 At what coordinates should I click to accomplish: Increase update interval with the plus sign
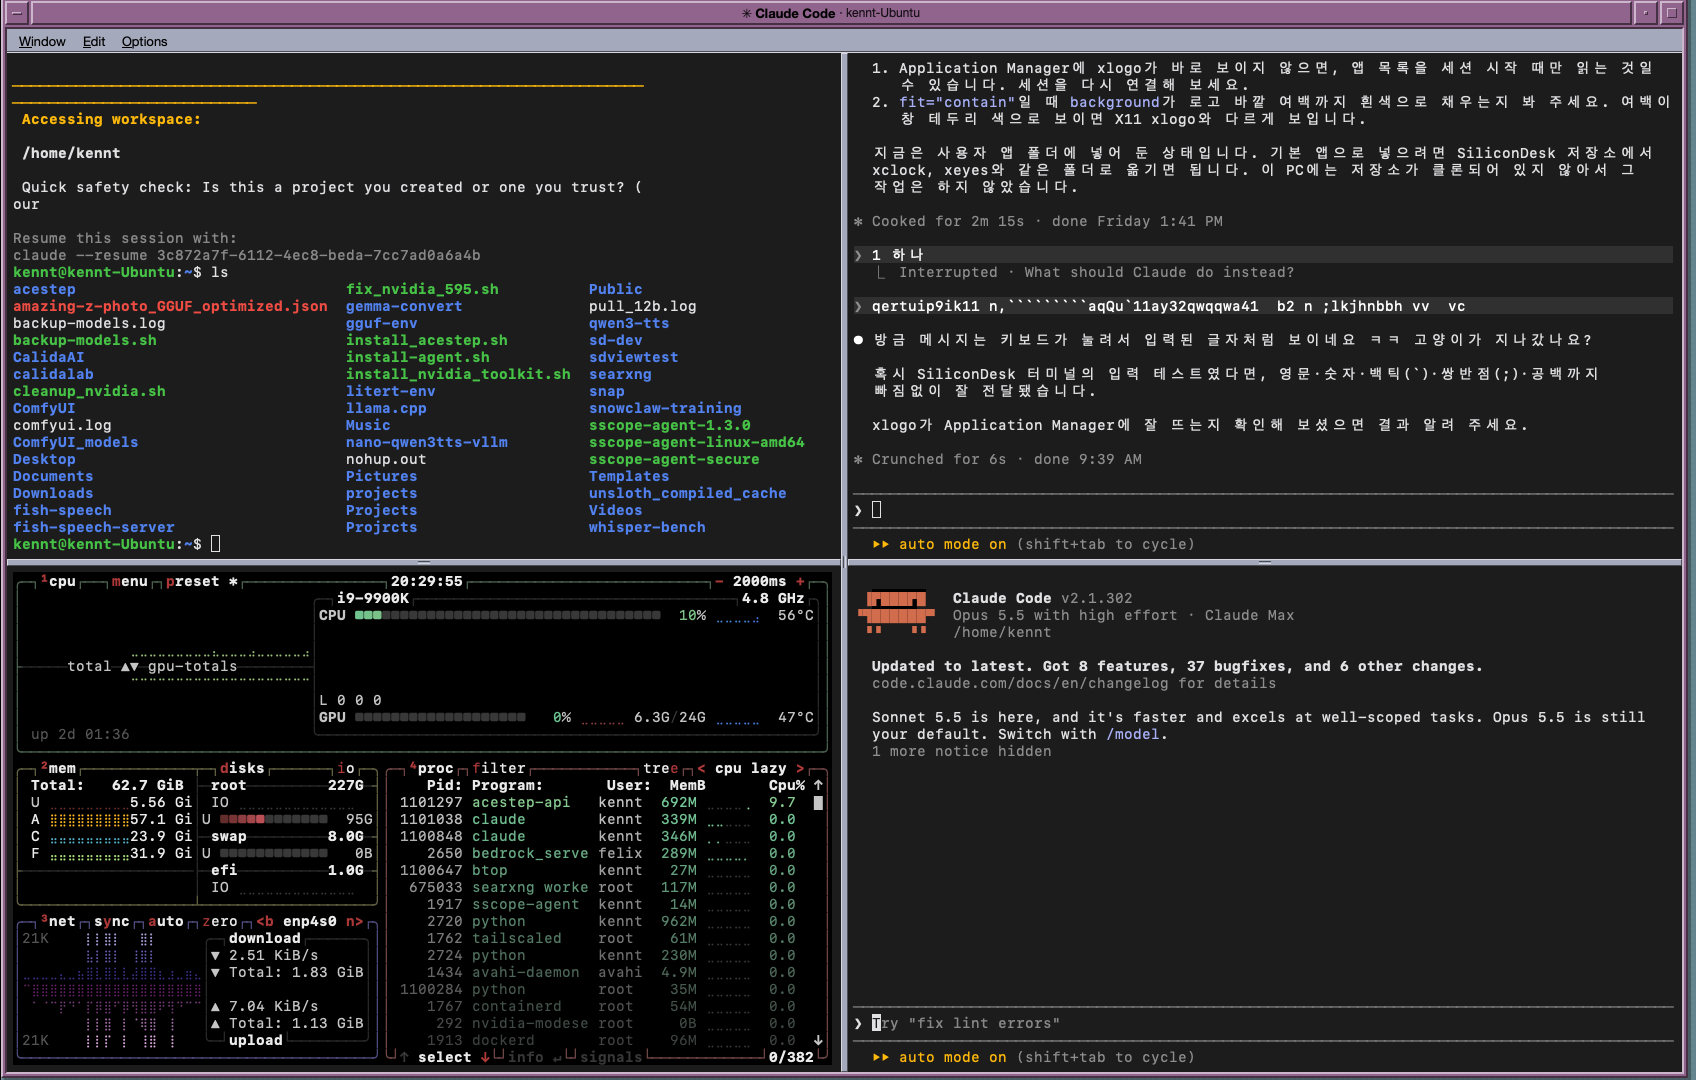(x=800, y=581)
